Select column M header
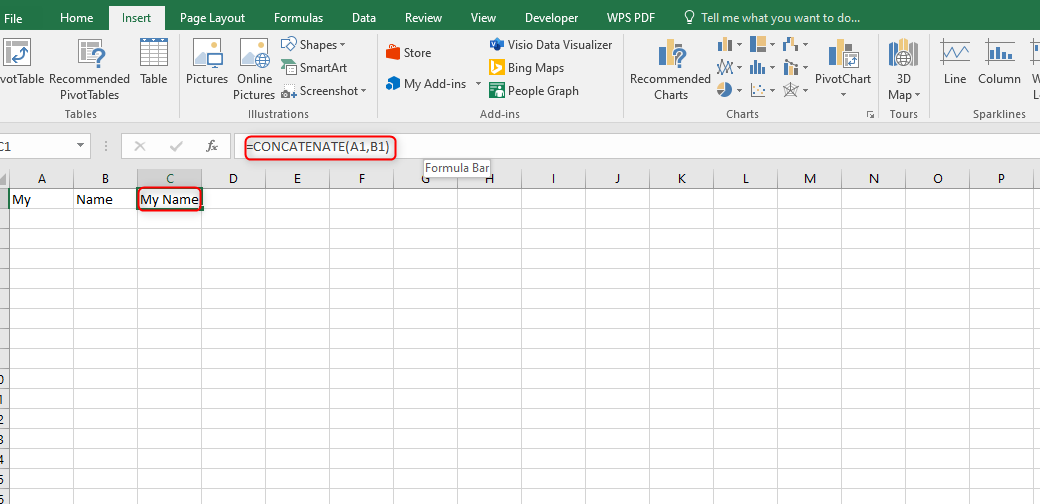The image size is (1040, 504). pyautogui.click(x=810, y=178)
